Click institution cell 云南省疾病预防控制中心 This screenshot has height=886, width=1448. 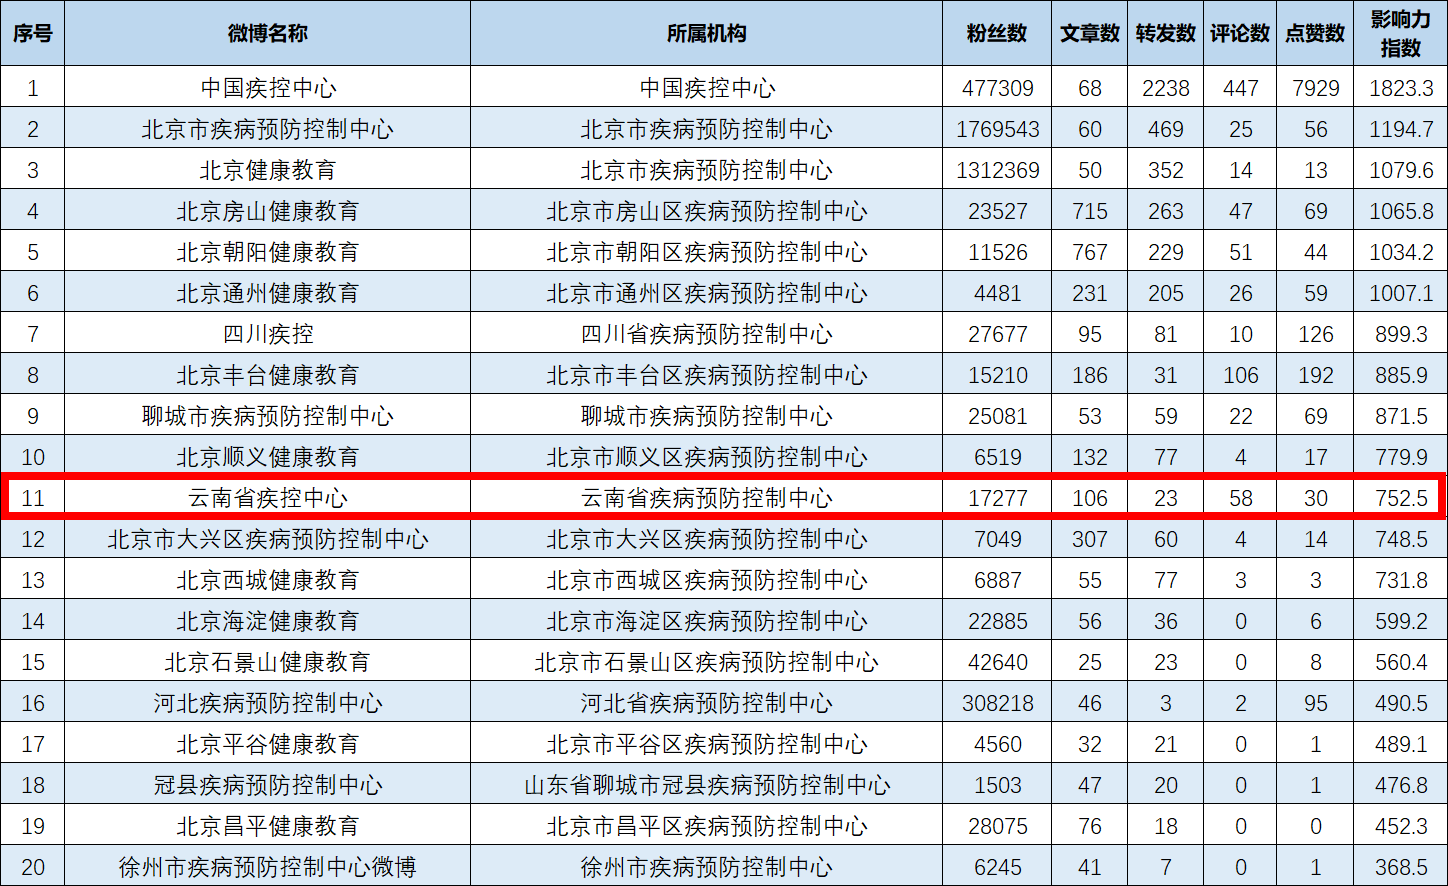(707, 498)
